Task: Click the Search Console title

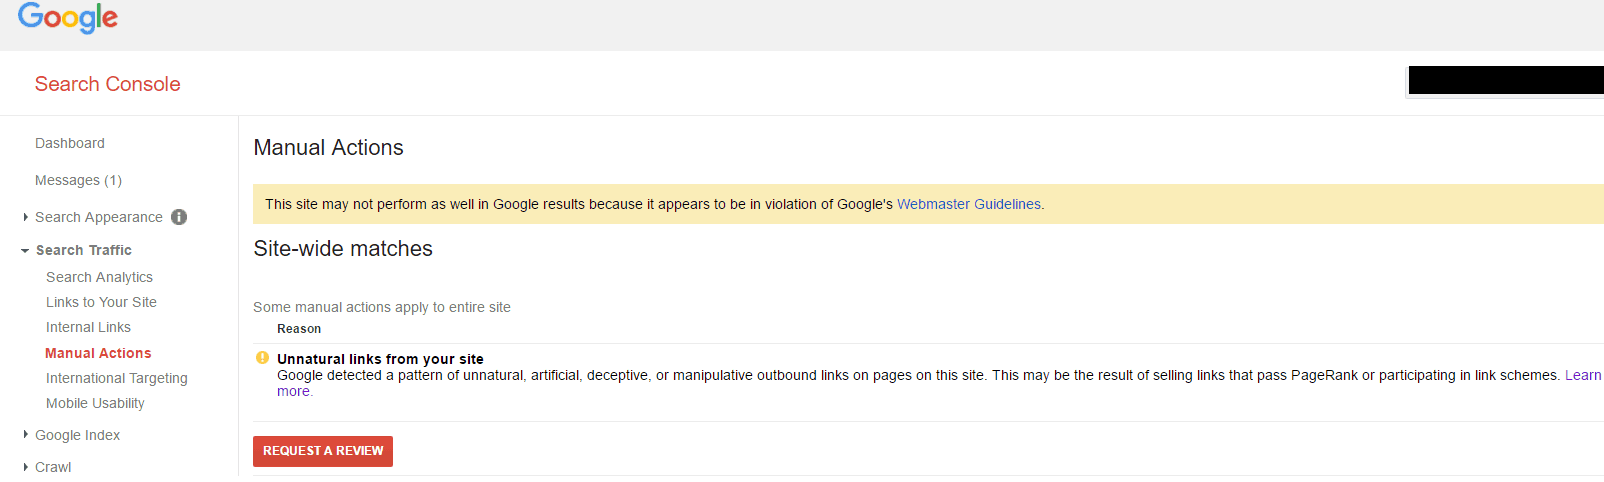Action: coord(108,84)
